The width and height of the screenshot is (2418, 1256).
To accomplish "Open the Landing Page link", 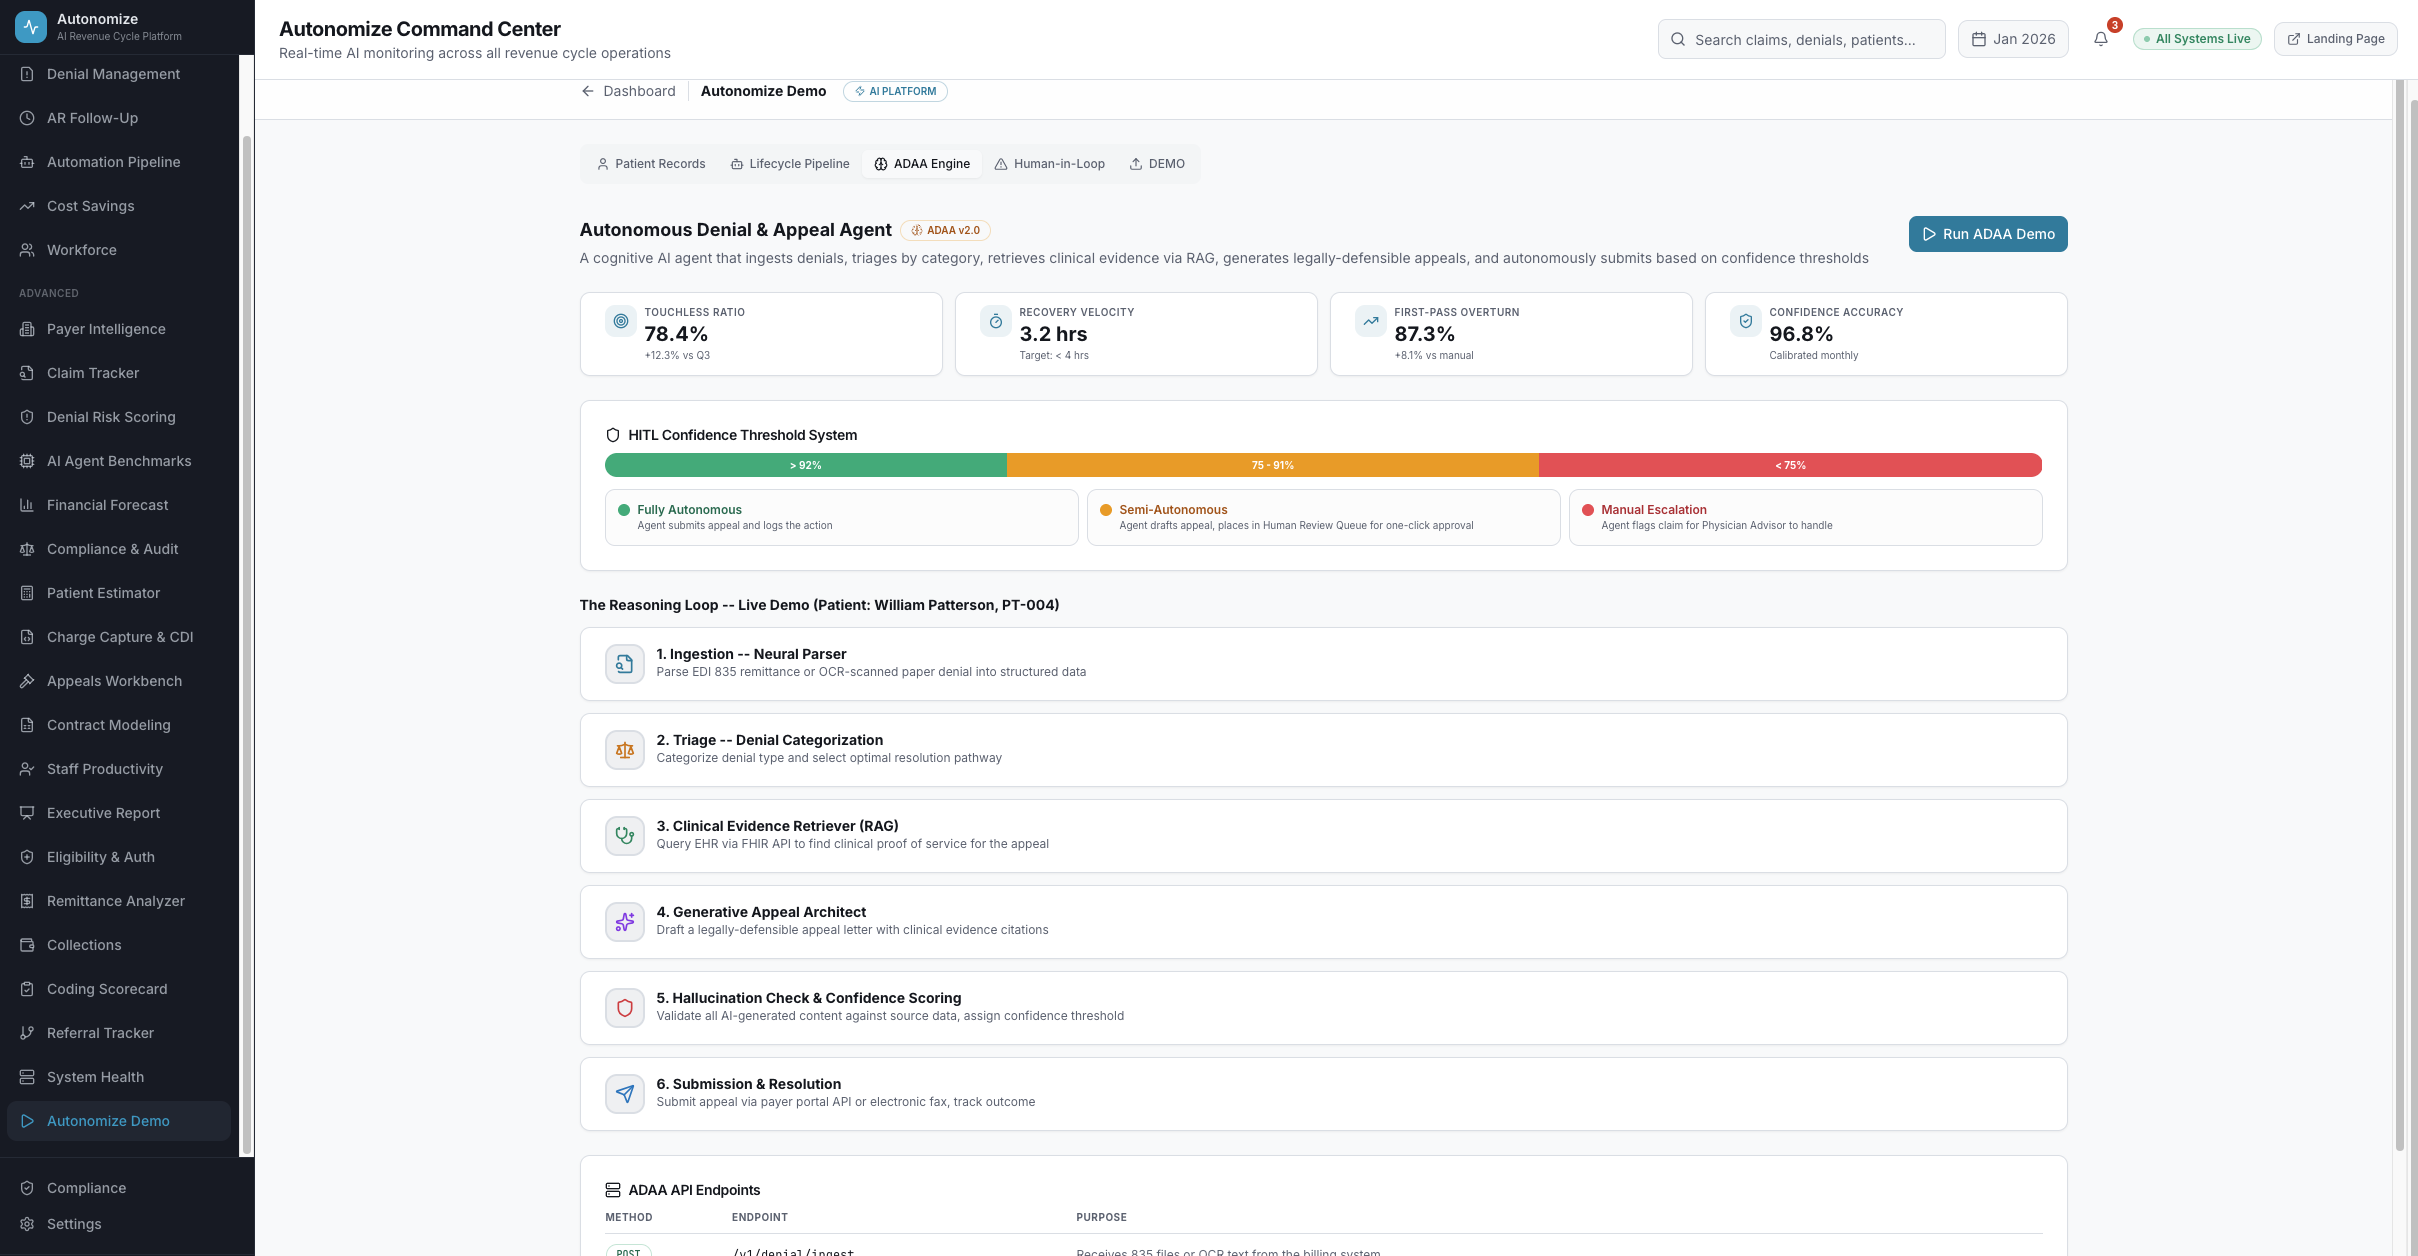I will [x=2334, y=39].
